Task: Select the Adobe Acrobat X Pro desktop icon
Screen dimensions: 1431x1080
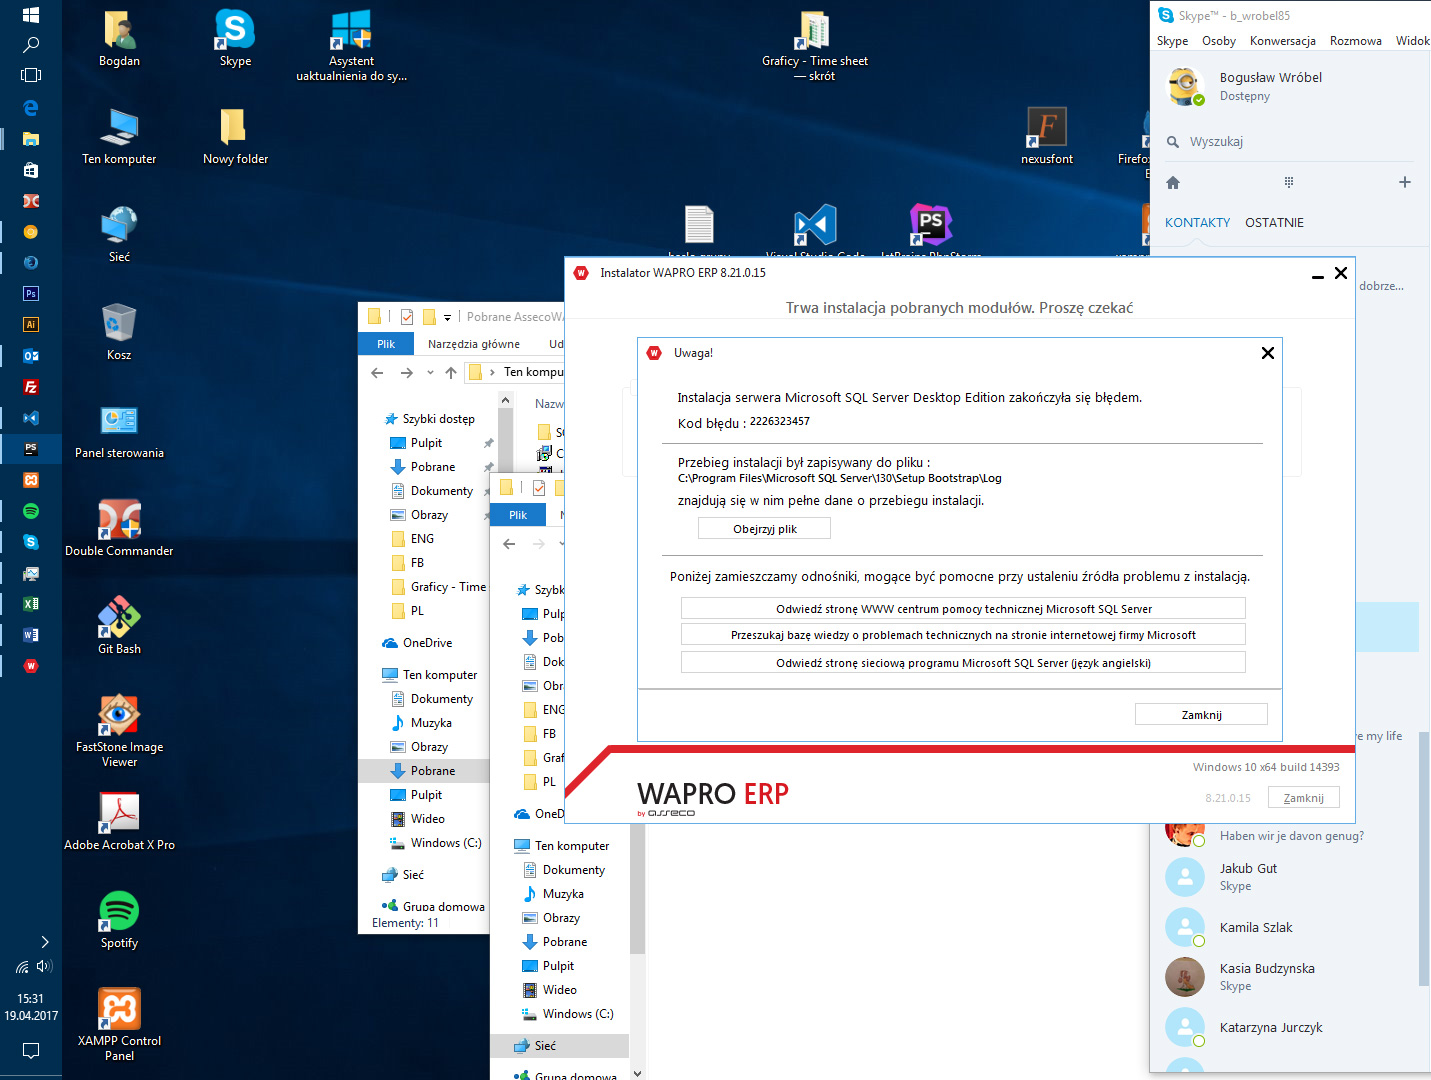Action: (119, 821)
